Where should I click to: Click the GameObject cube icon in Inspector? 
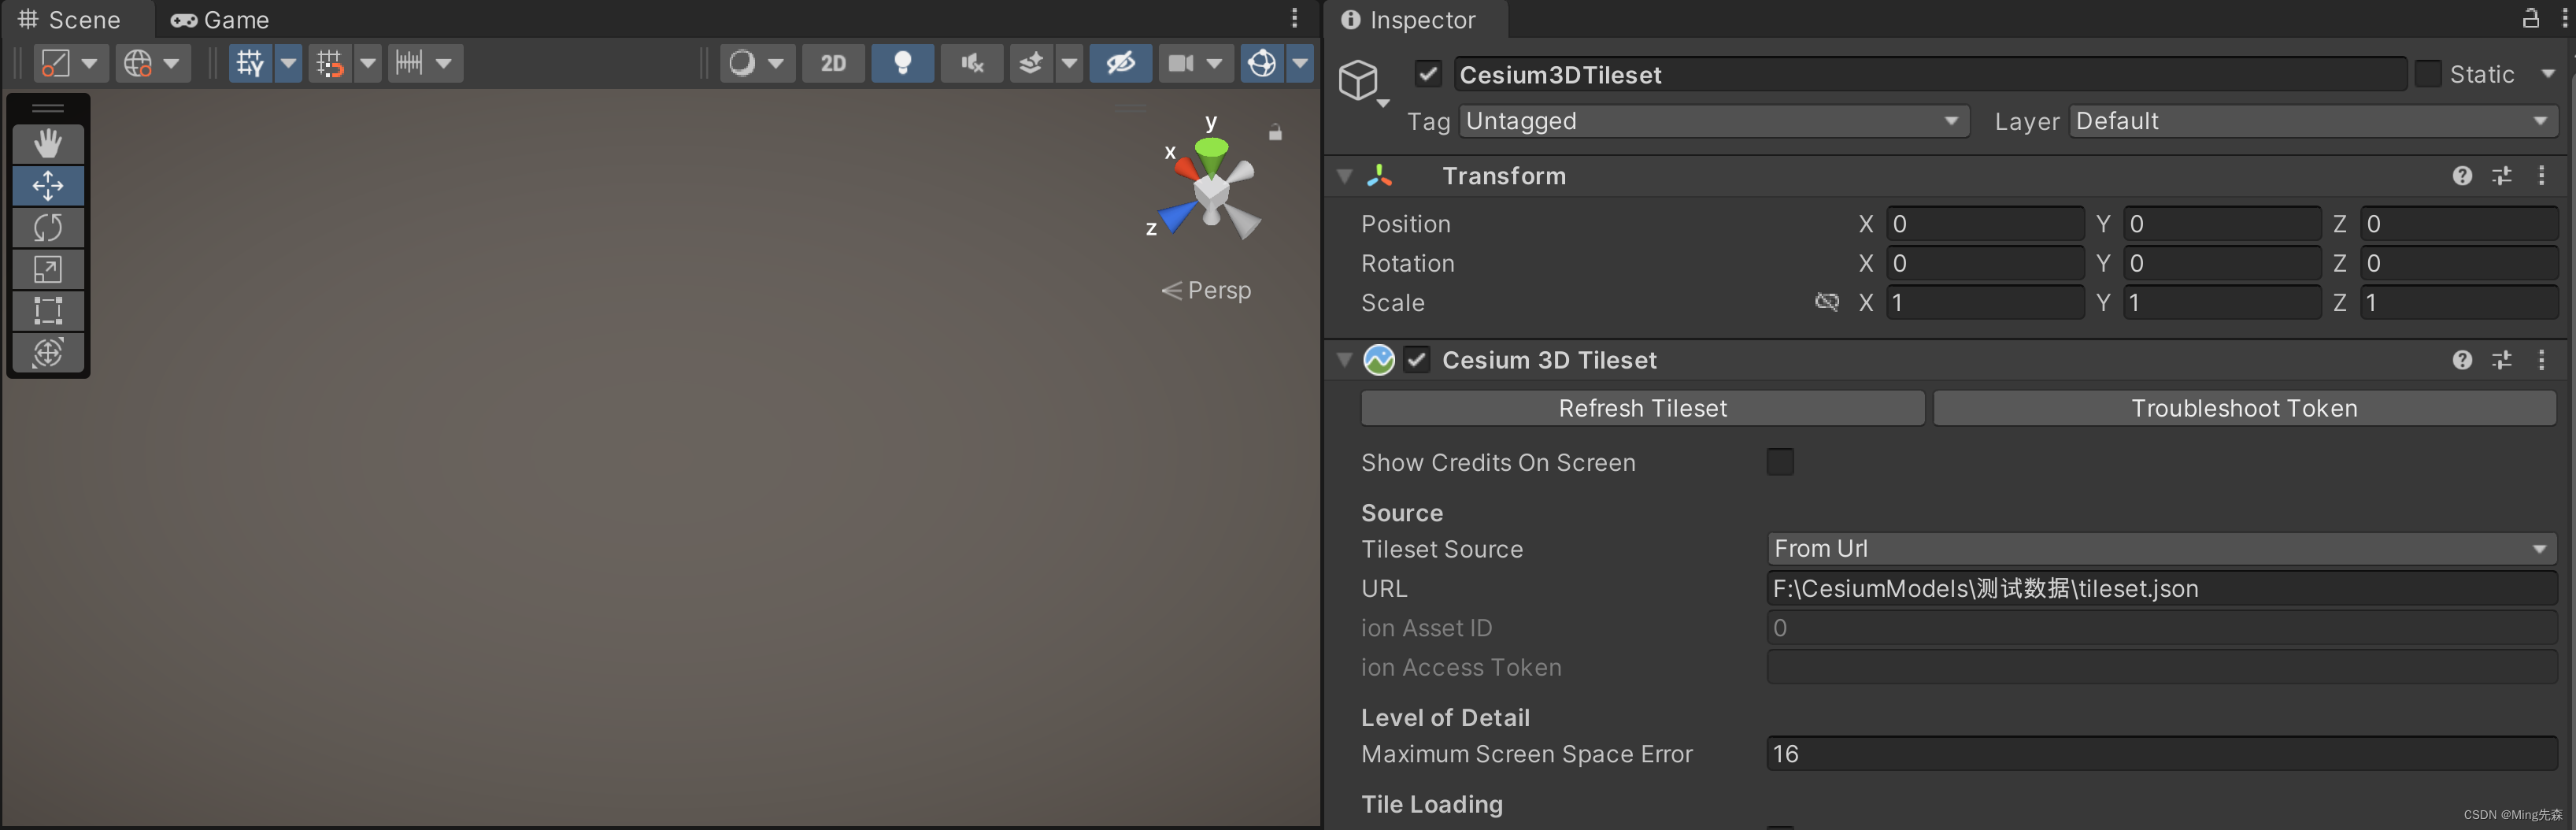[x=1358, y=79]
